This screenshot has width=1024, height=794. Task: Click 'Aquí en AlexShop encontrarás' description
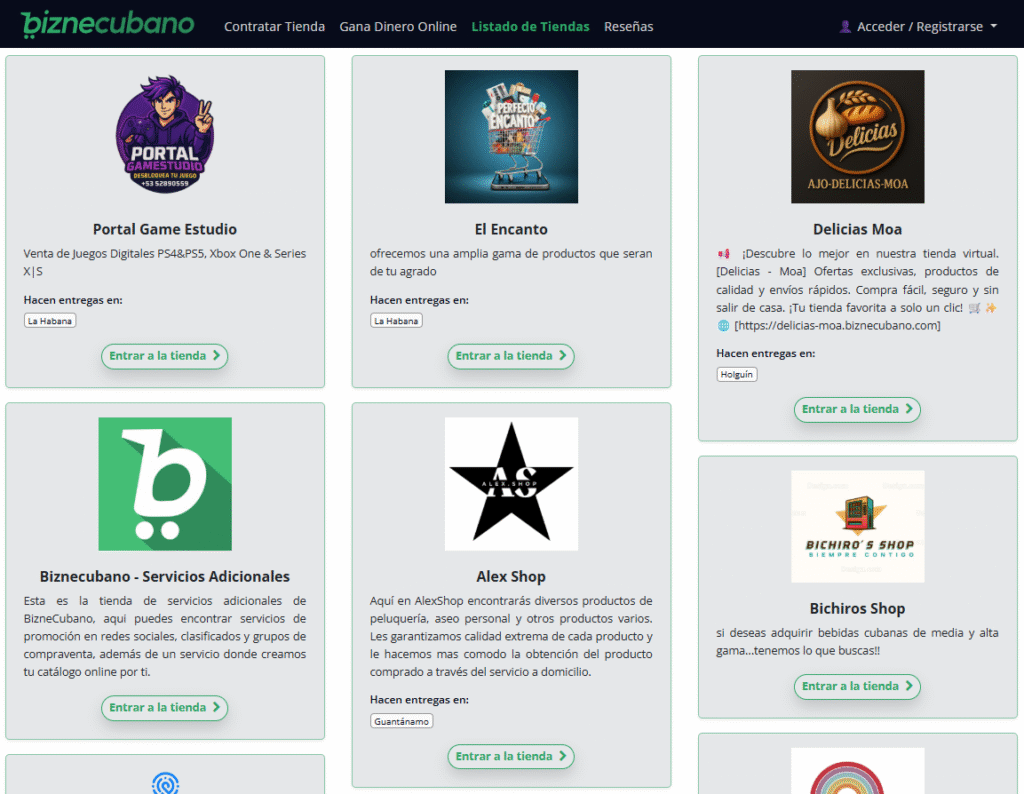pos(511,637)
